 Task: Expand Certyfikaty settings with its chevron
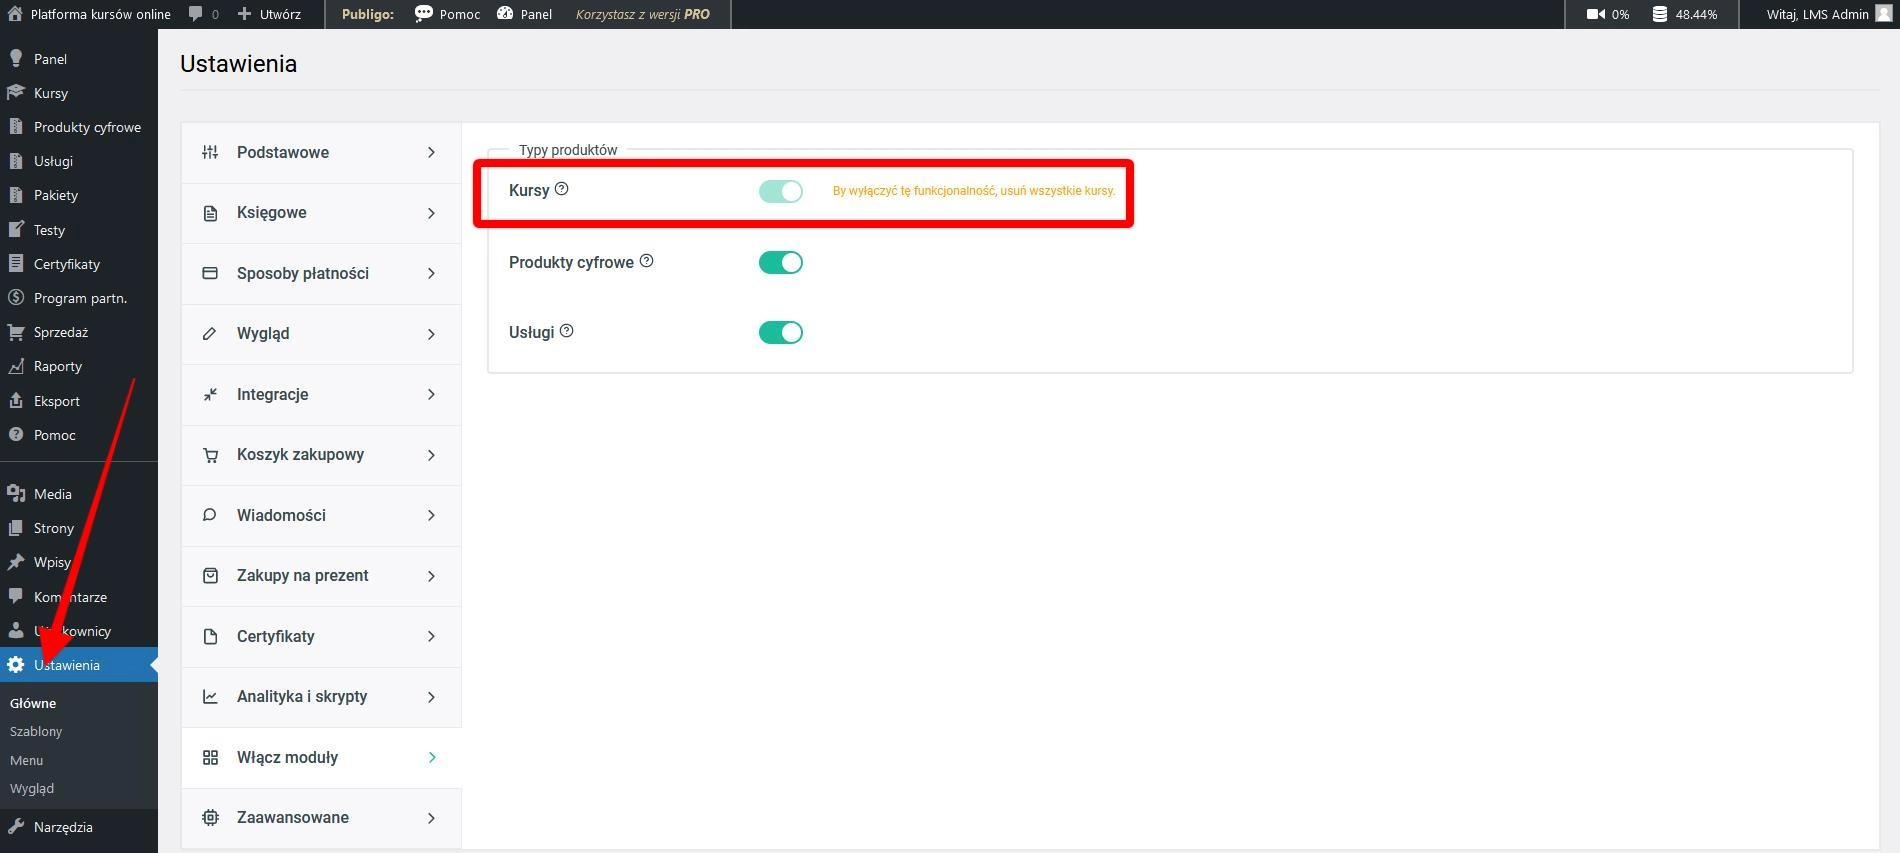pos(432,636)
